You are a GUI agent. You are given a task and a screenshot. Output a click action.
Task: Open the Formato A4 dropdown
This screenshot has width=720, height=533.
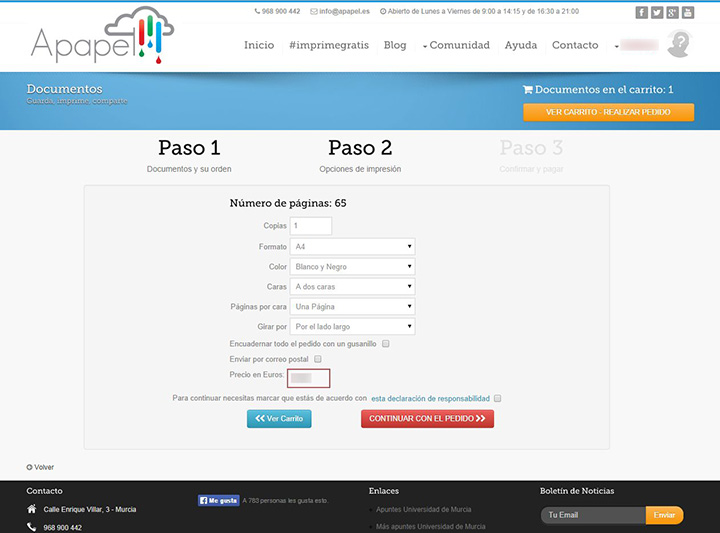coord(352,247)
